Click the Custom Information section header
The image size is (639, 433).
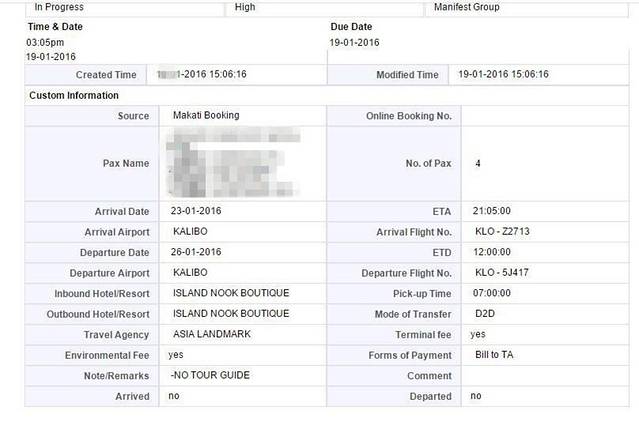point(74,95)
